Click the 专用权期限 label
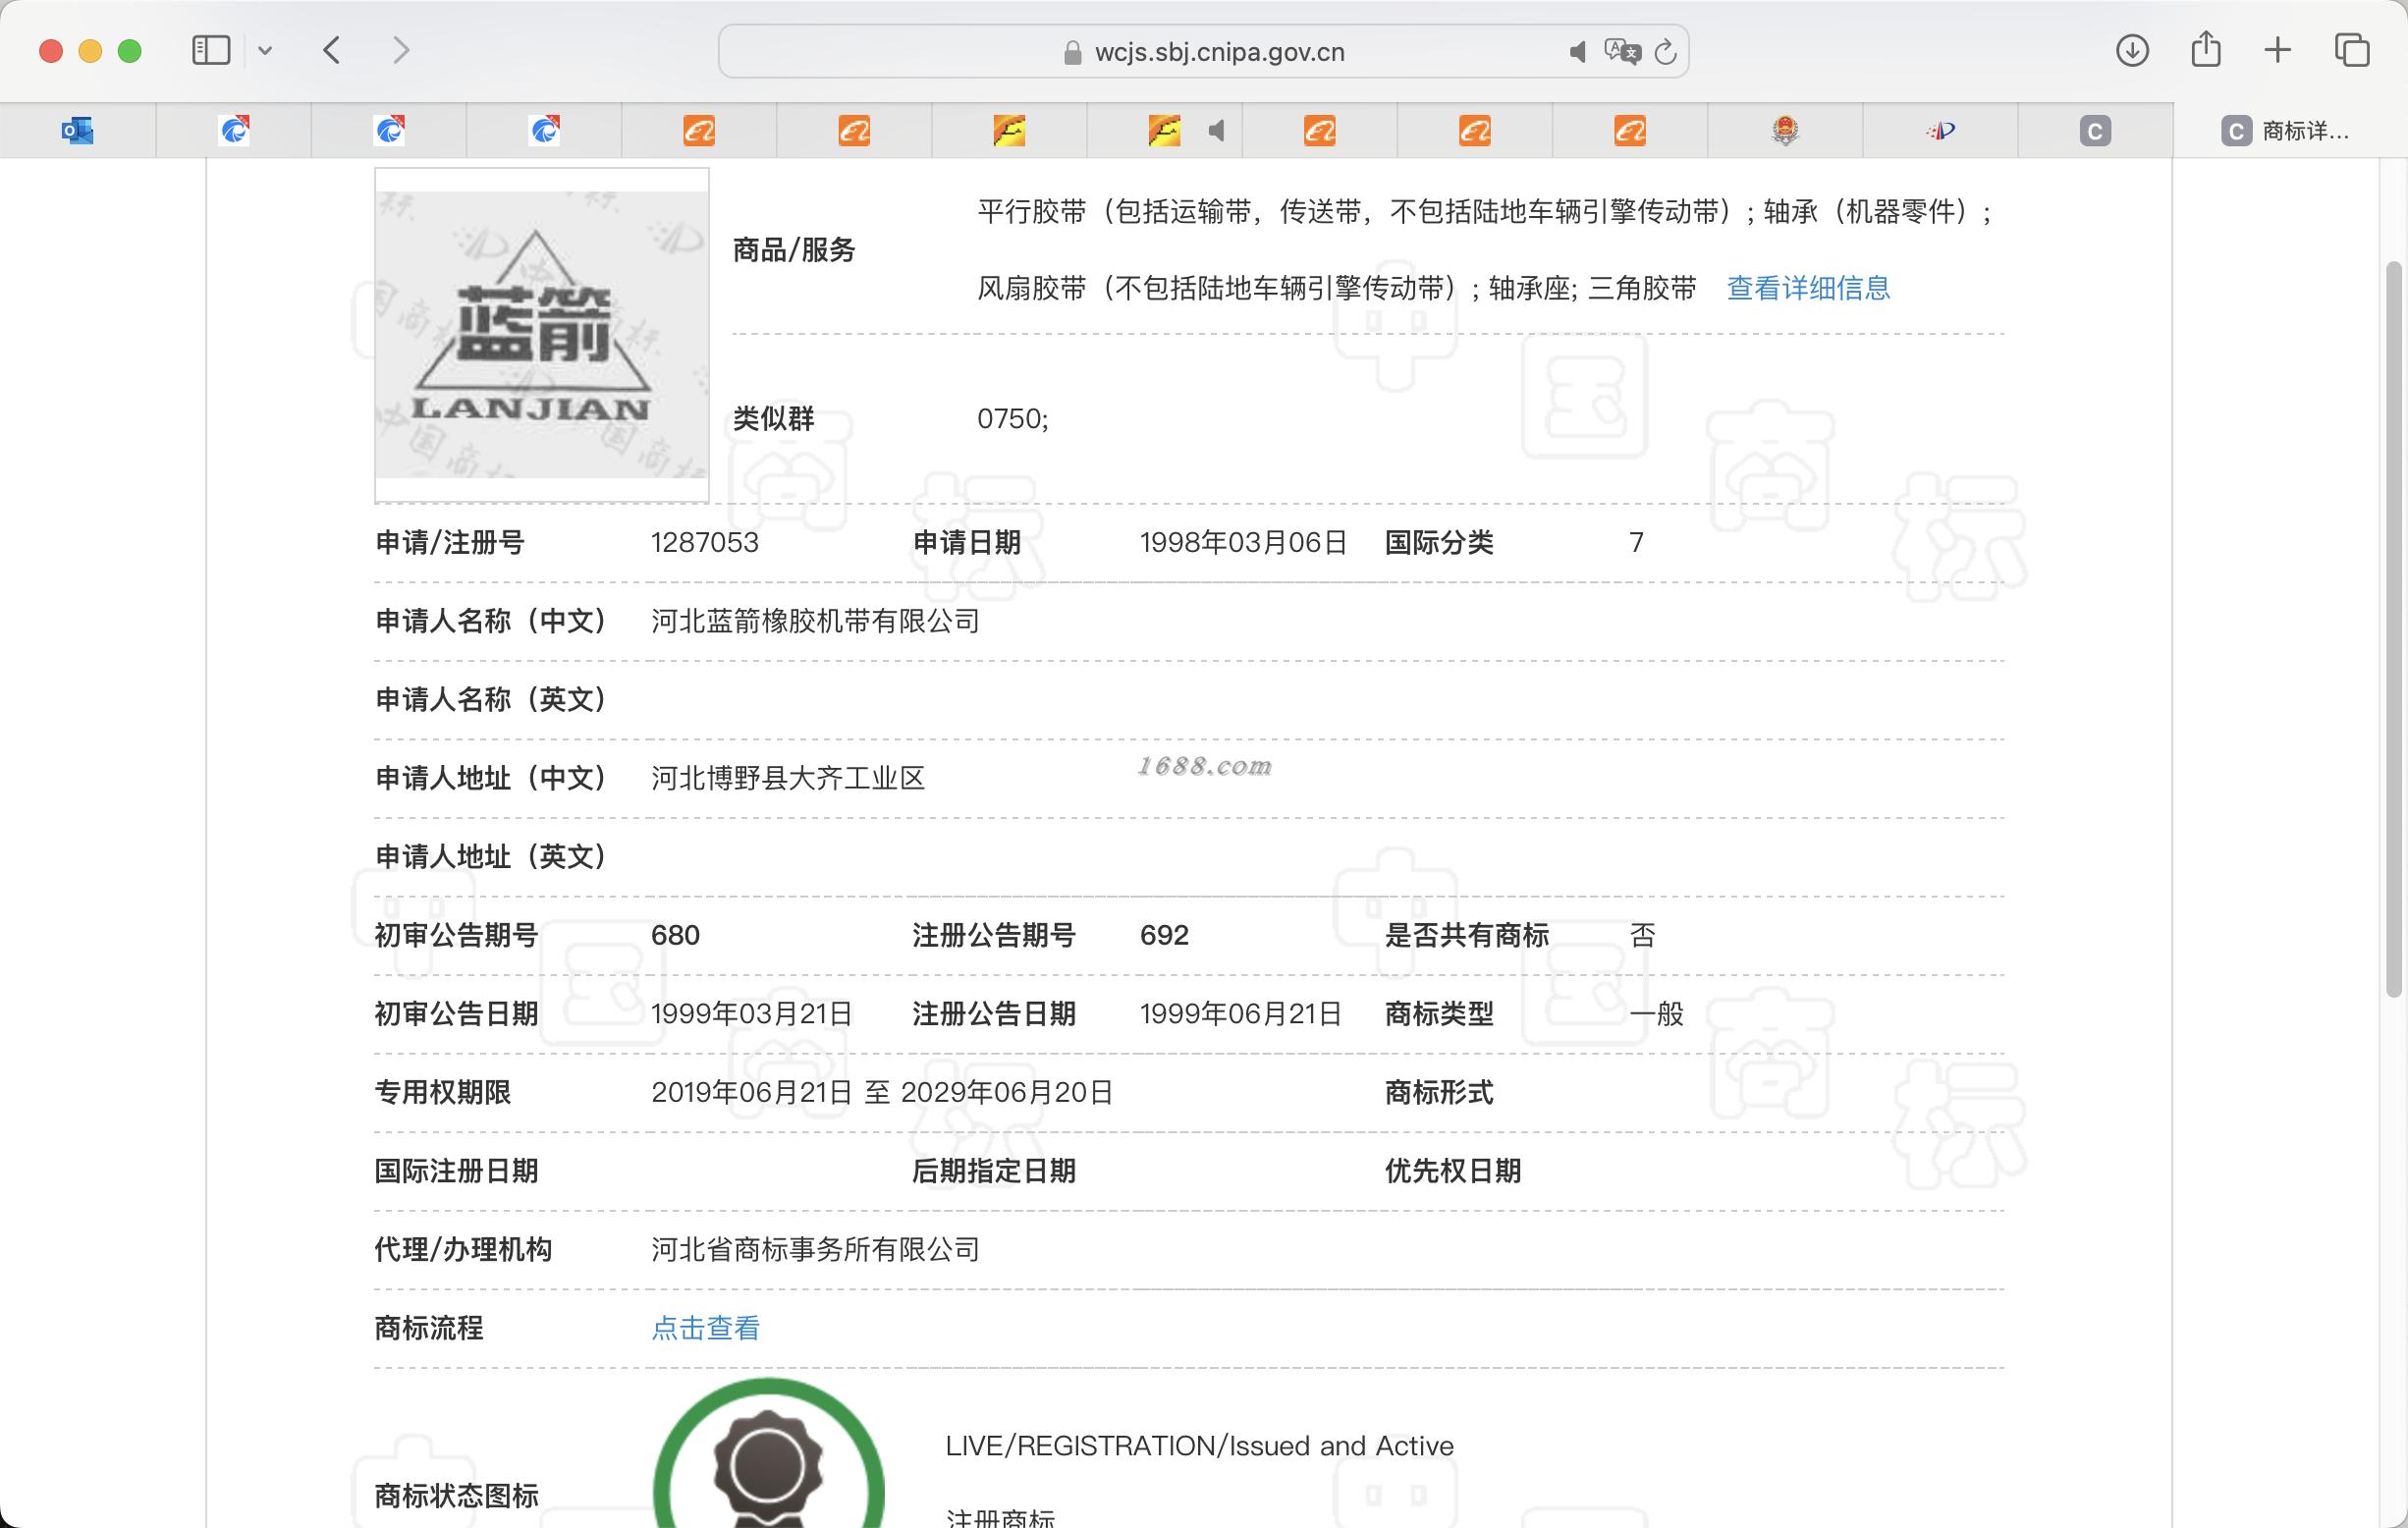 442,1092
